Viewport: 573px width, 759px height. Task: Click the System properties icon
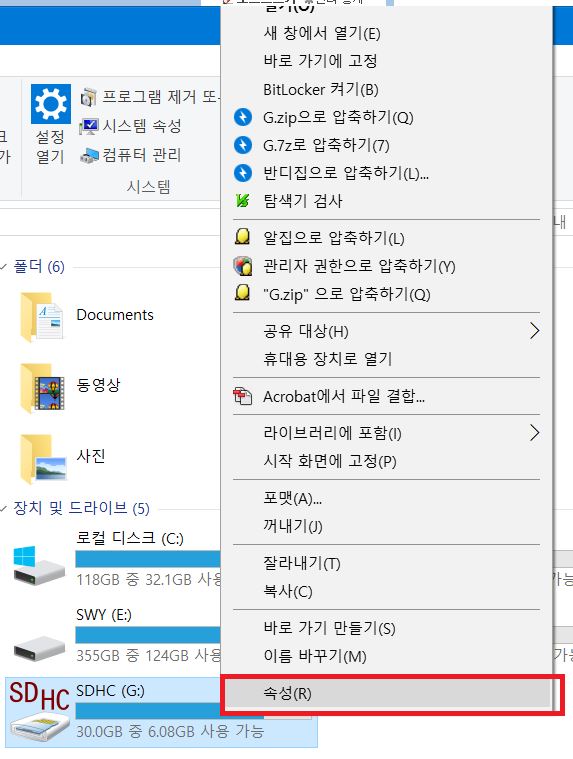click(x=89, y=126)
